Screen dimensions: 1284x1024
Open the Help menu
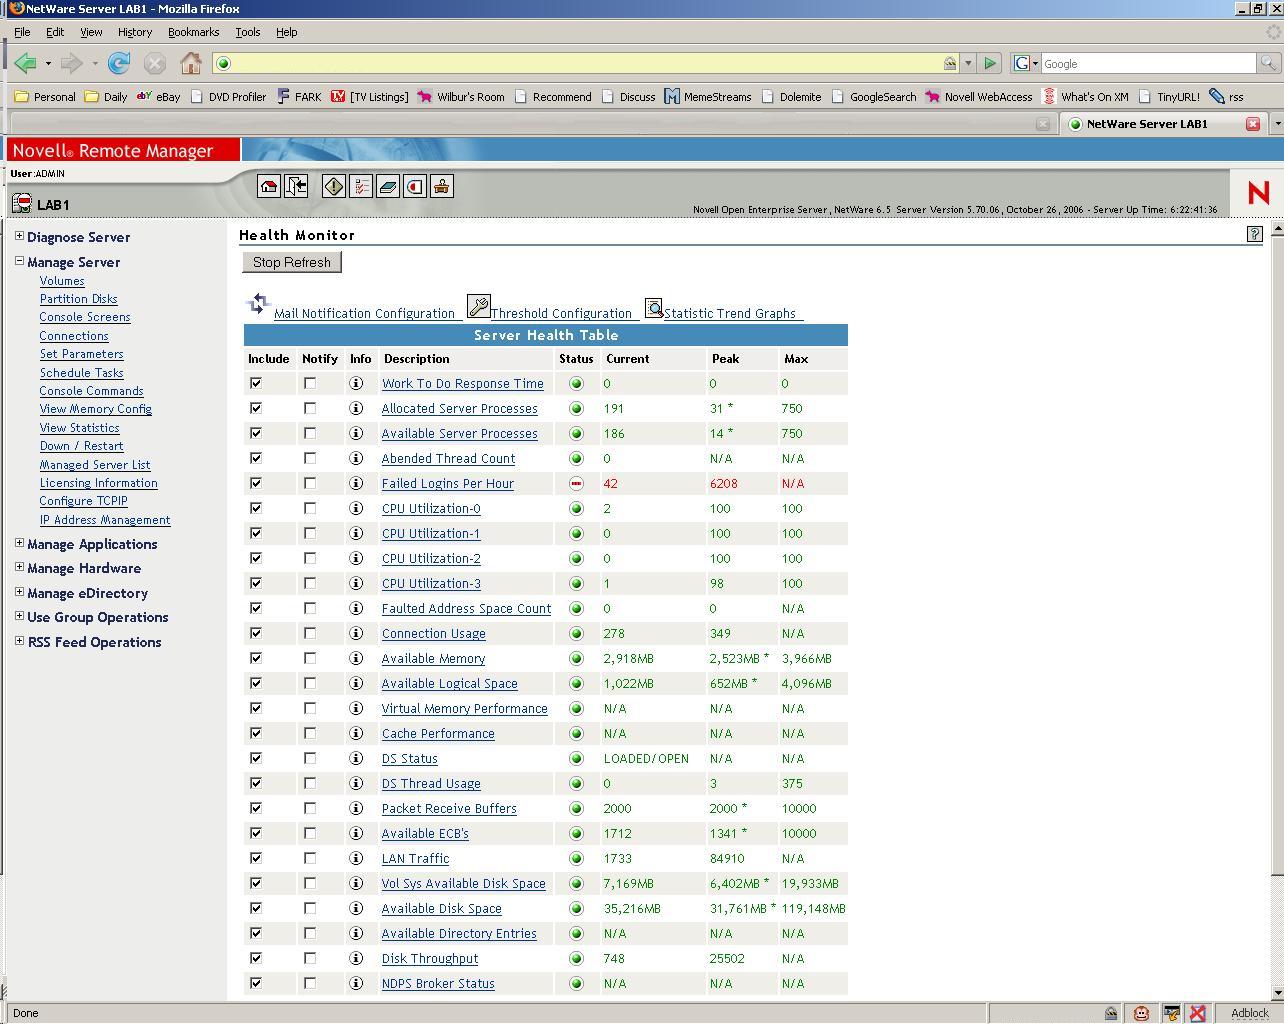(x=287, y=32)
